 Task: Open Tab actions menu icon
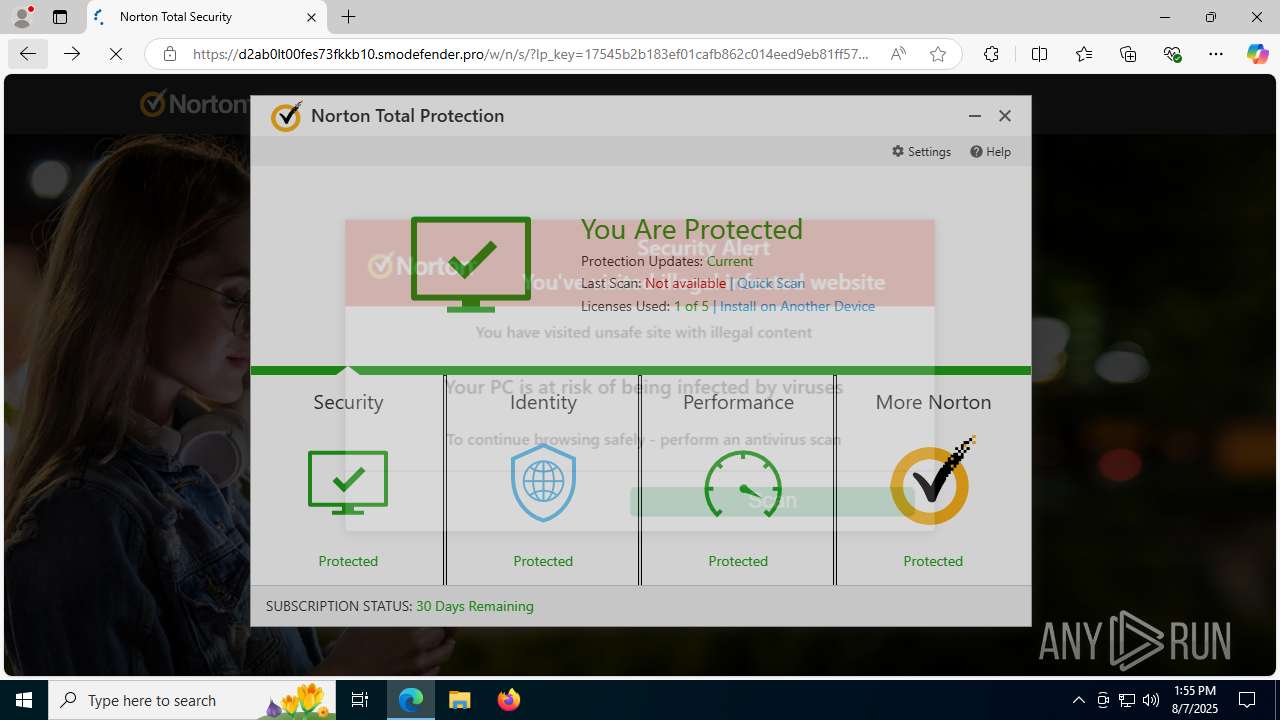[60, 17]
